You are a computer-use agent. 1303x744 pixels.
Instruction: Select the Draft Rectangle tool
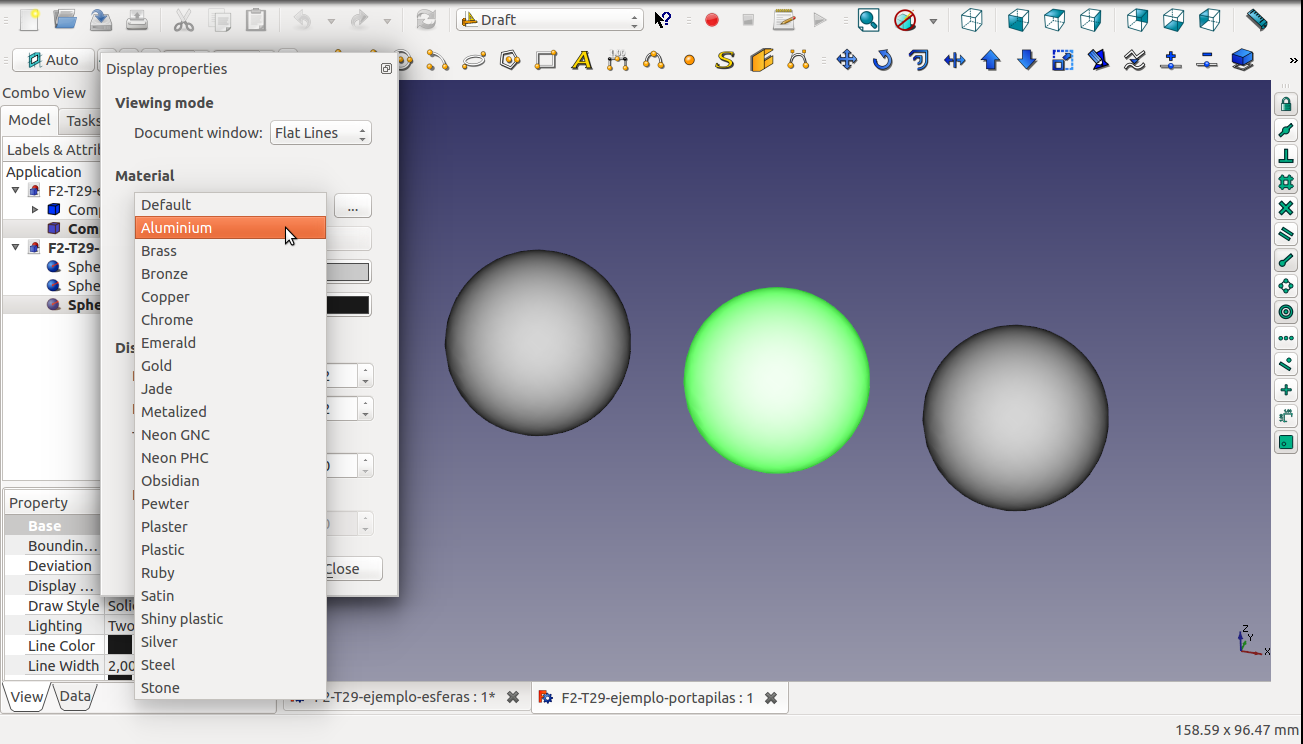(x=546, y=60)
